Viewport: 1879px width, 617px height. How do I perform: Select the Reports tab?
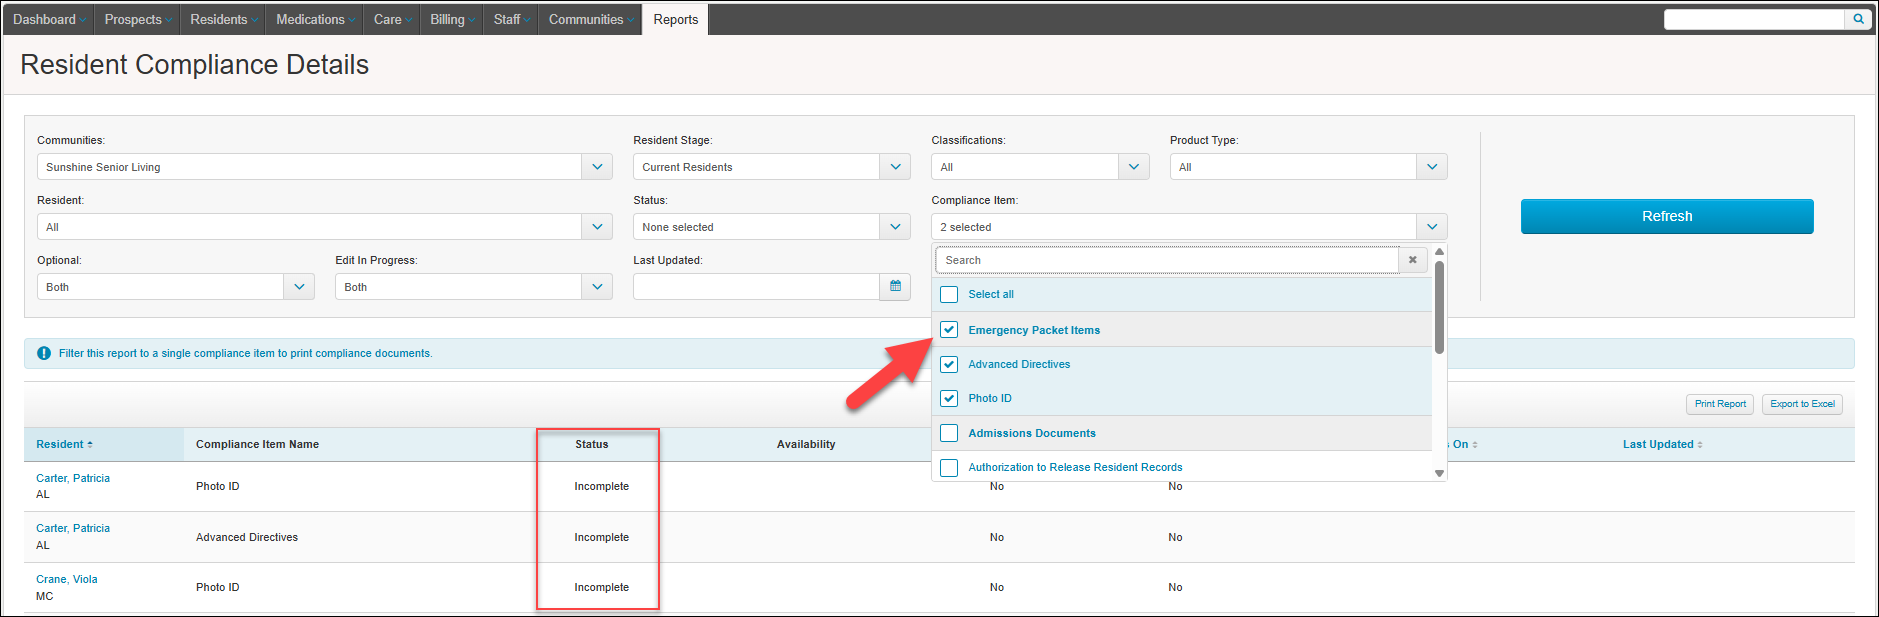click(676, 19)
